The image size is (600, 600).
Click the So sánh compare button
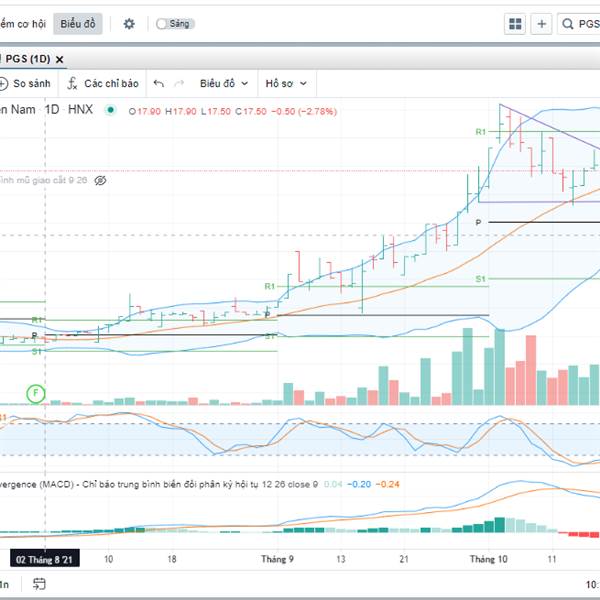(x=25, y=83)
